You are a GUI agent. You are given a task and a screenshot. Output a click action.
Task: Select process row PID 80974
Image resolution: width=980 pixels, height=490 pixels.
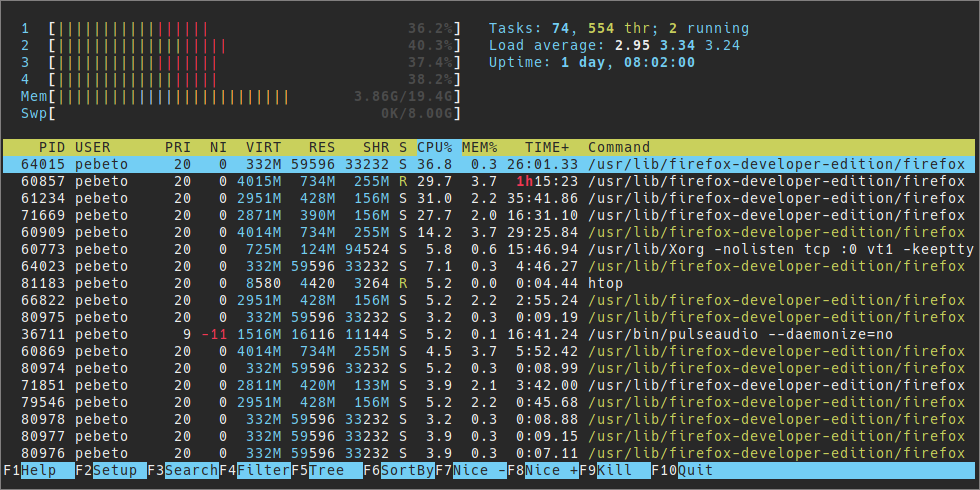[489, 368]
